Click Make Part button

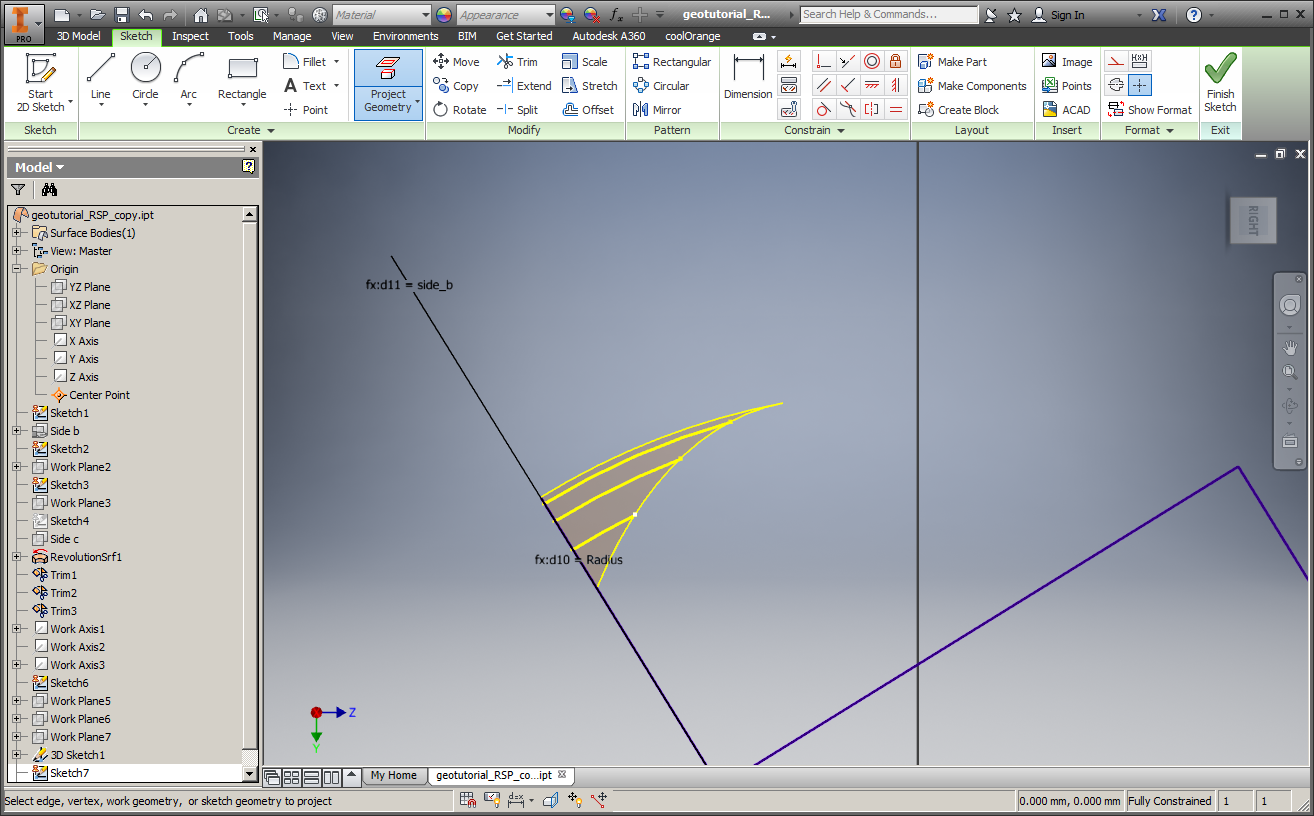tap(952, 62)
